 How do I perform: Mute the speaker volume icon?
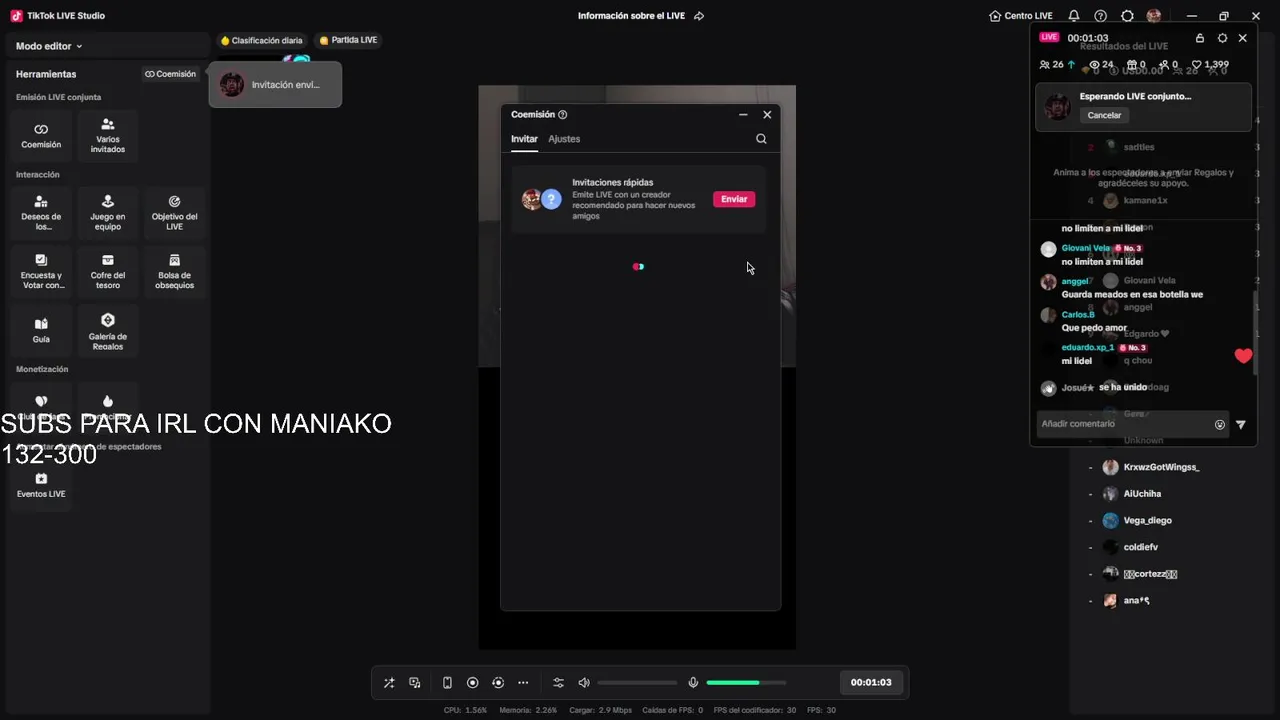[584, 683]
